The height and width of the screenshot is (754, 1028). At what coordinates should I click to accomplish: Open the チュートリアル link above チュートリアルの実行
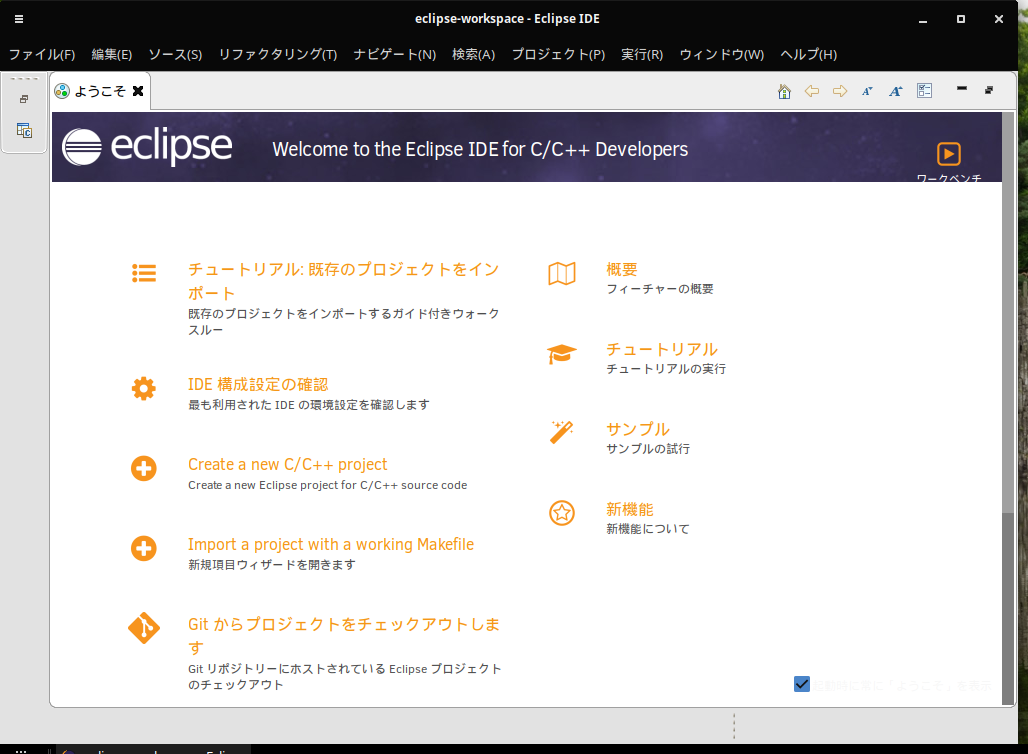click(662, 349)
